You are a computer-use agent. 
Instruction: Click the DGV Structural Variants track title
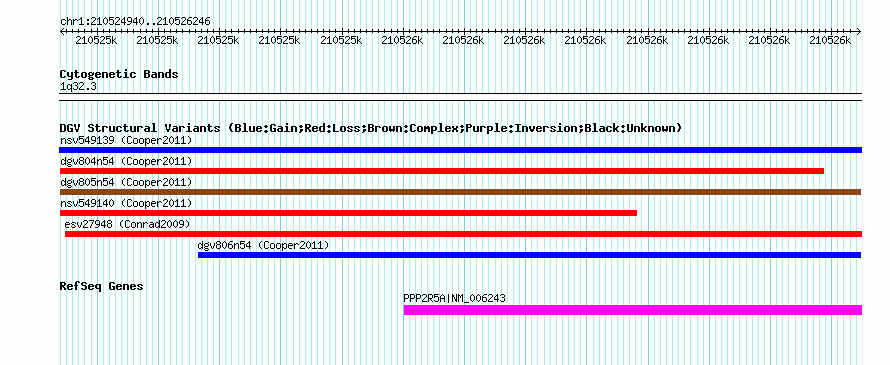371,128
